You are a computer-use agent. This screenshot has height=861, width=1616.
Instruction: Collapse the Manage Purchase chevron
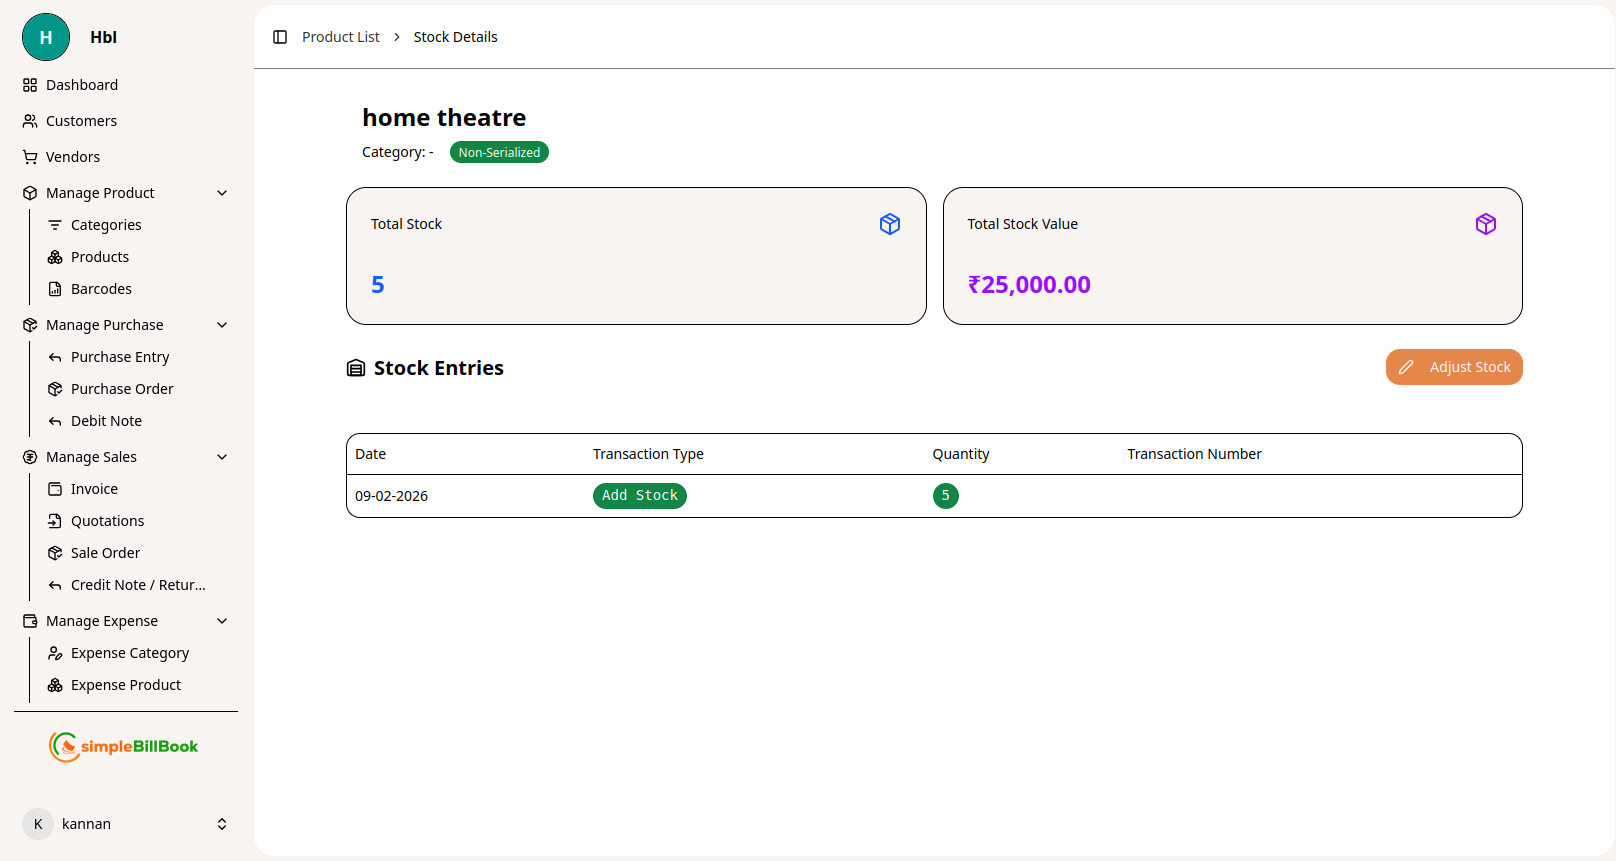[222, 325]
